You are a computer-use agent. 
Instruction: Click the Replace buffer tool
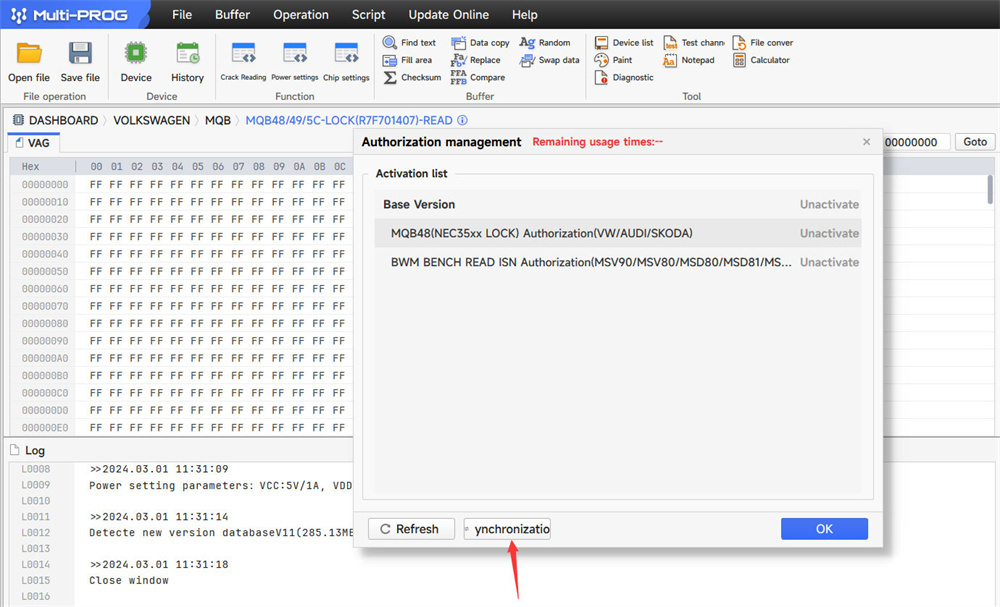(x=476, y=60)
